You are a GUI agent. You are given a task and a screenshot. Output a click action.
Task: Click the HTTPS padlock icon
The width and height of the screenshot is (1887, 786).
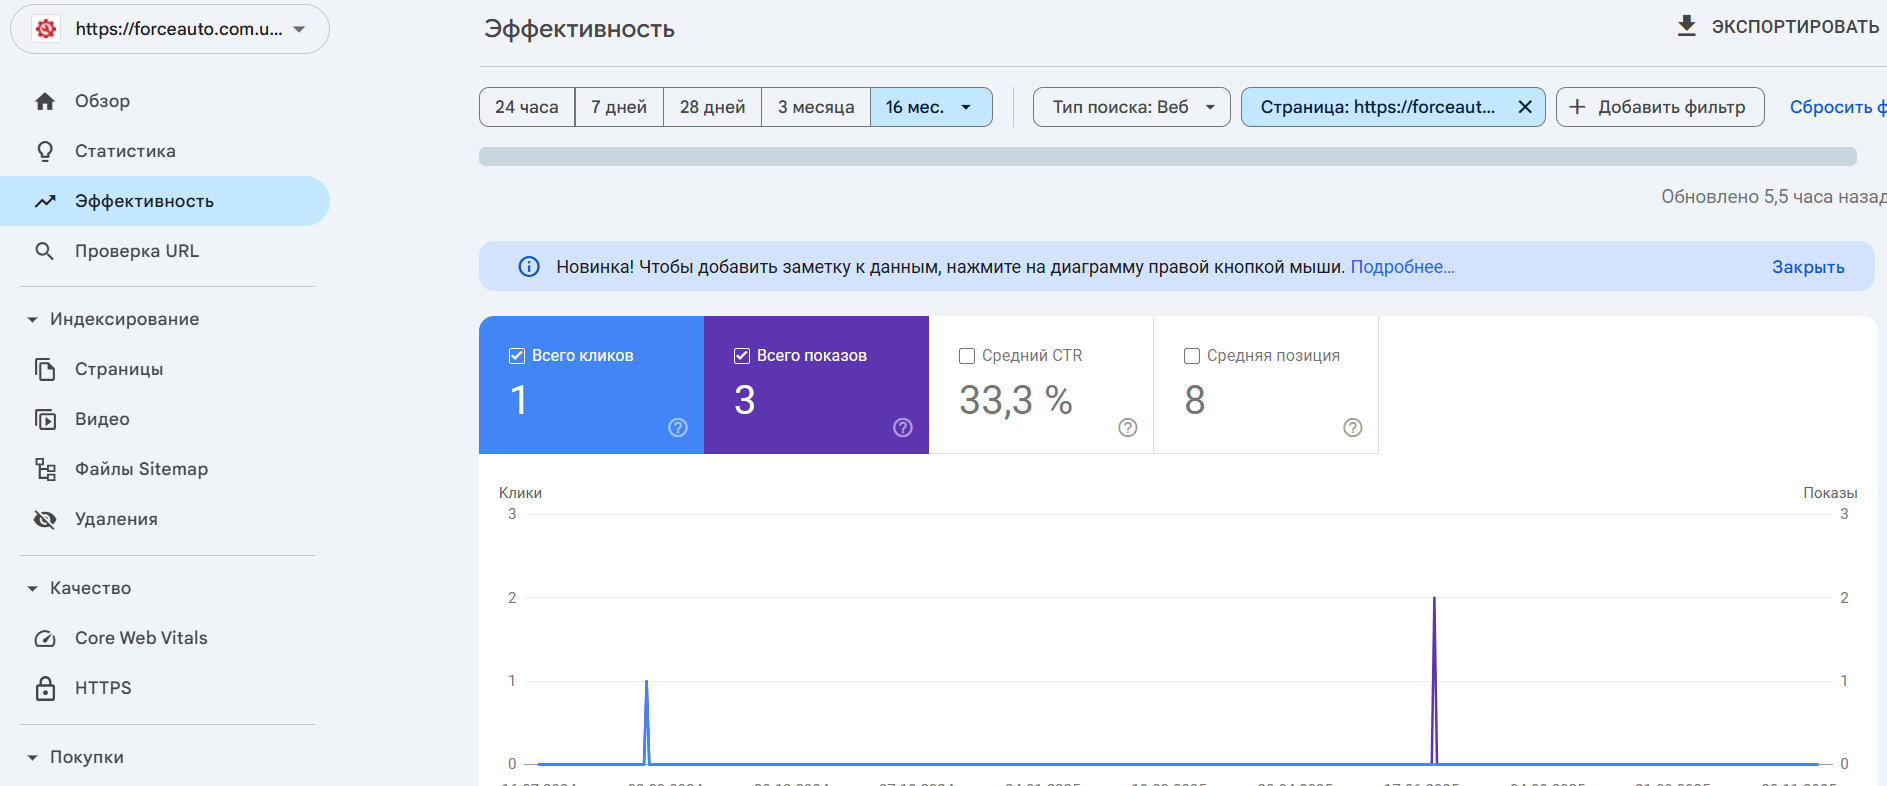pyautogui.click(x=45, y=688)
